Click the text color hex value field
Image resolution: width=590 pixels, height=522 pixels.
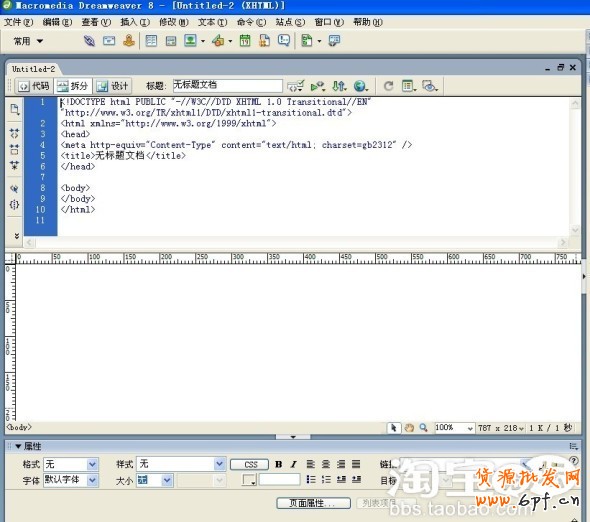pos(280,479)
